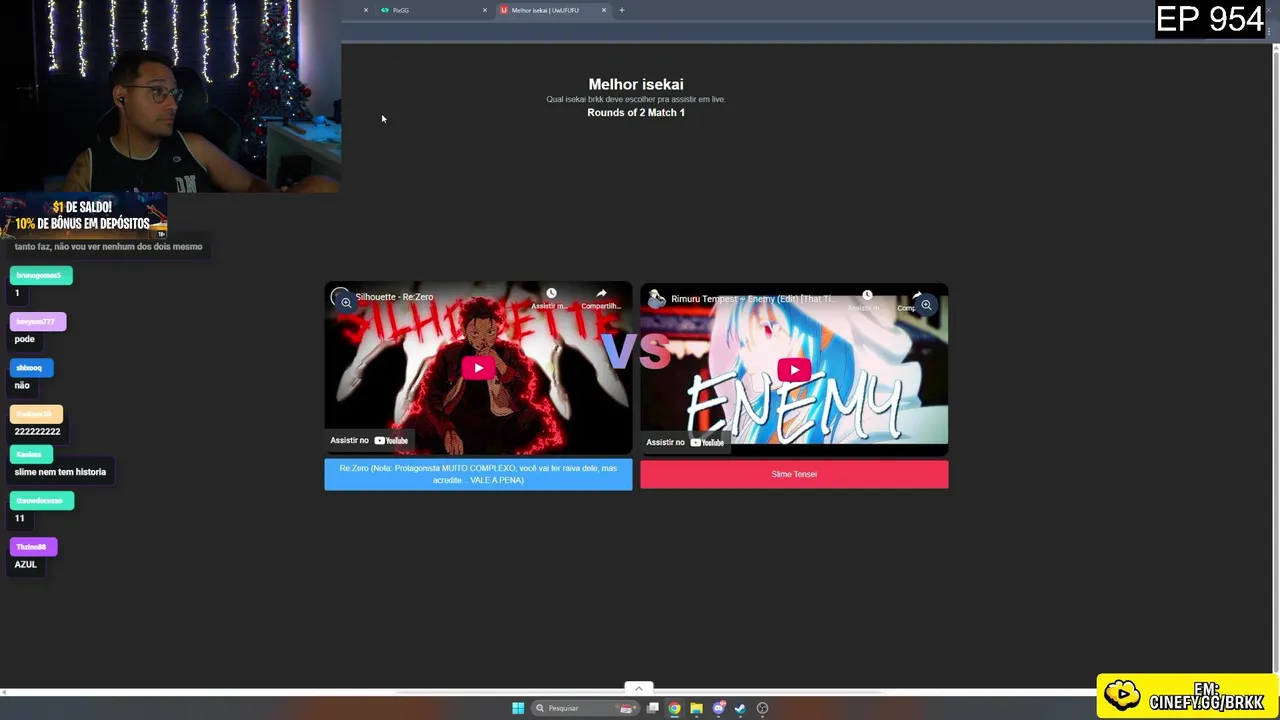Open File Explorer from taskbar
Image resolution: width=1280 pixels, height=720 pixels.
point(697,708)
